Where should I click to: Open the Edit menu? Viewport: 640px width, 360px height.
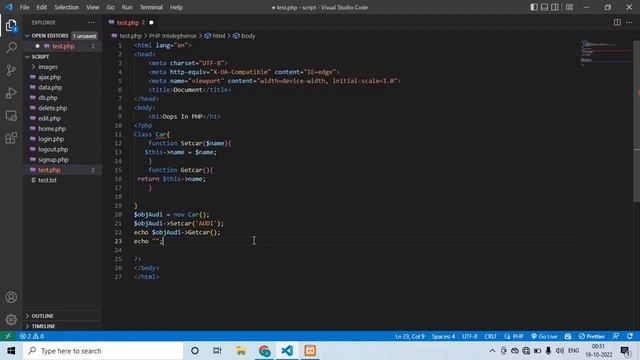click(x=42, y=7)
